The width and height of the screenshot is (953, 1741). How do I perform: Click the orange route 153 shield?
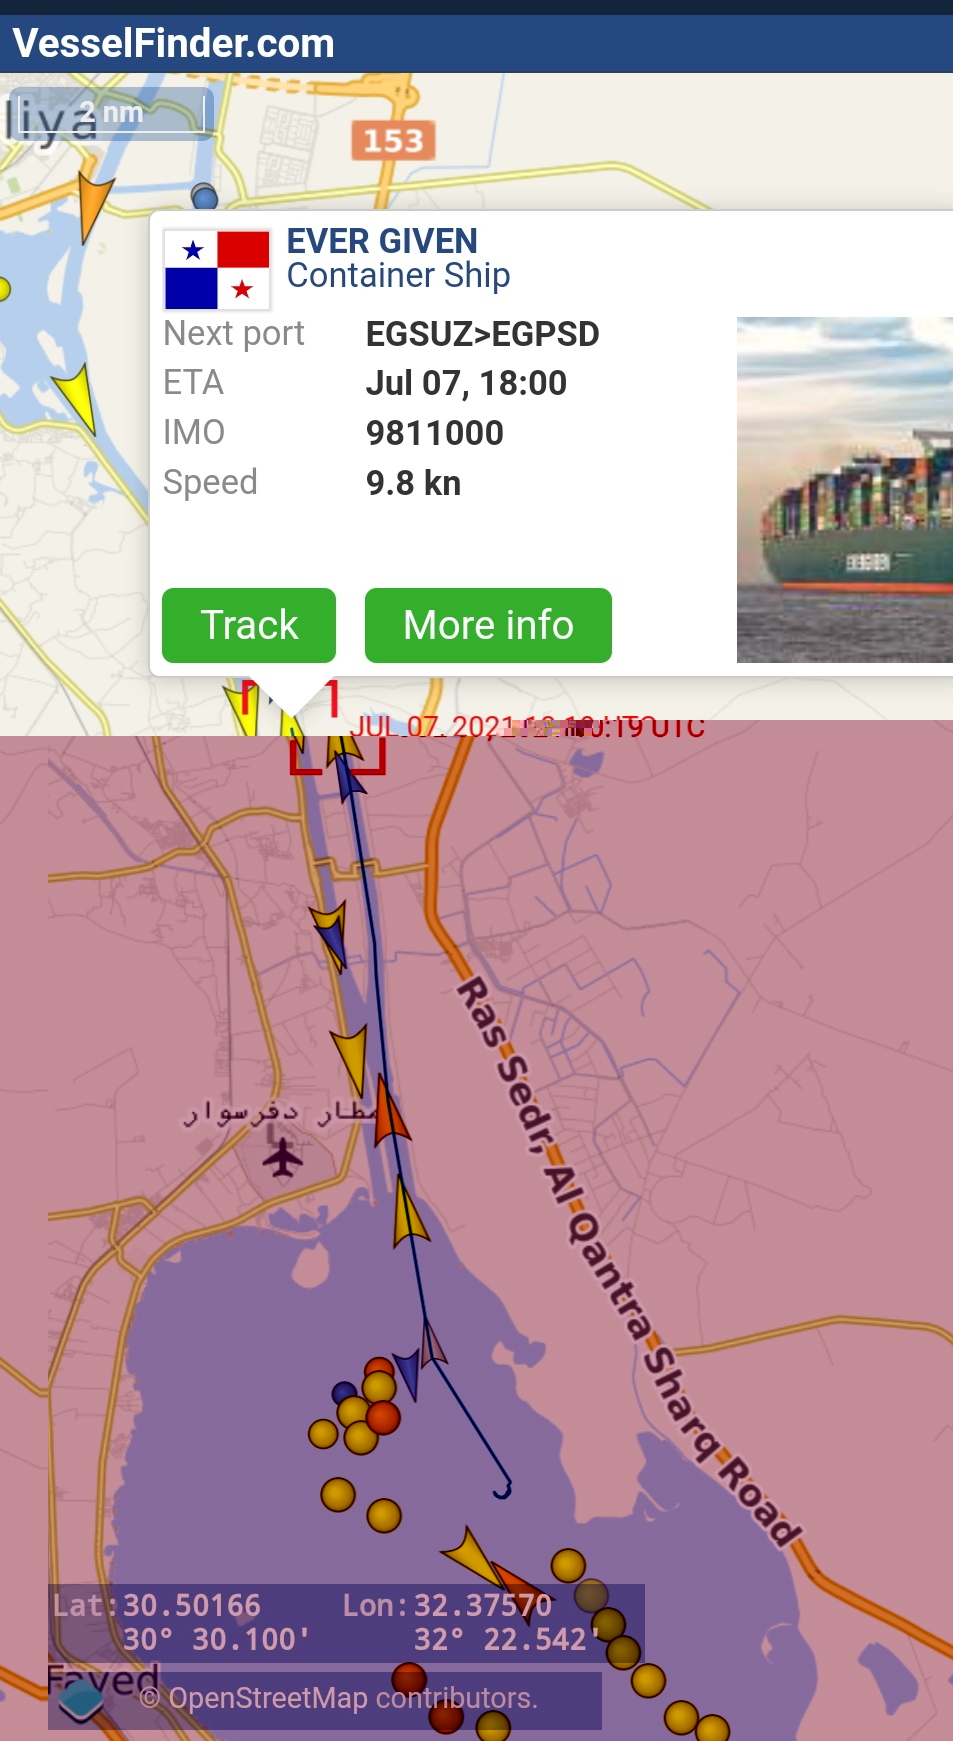[x=393, y=141]
